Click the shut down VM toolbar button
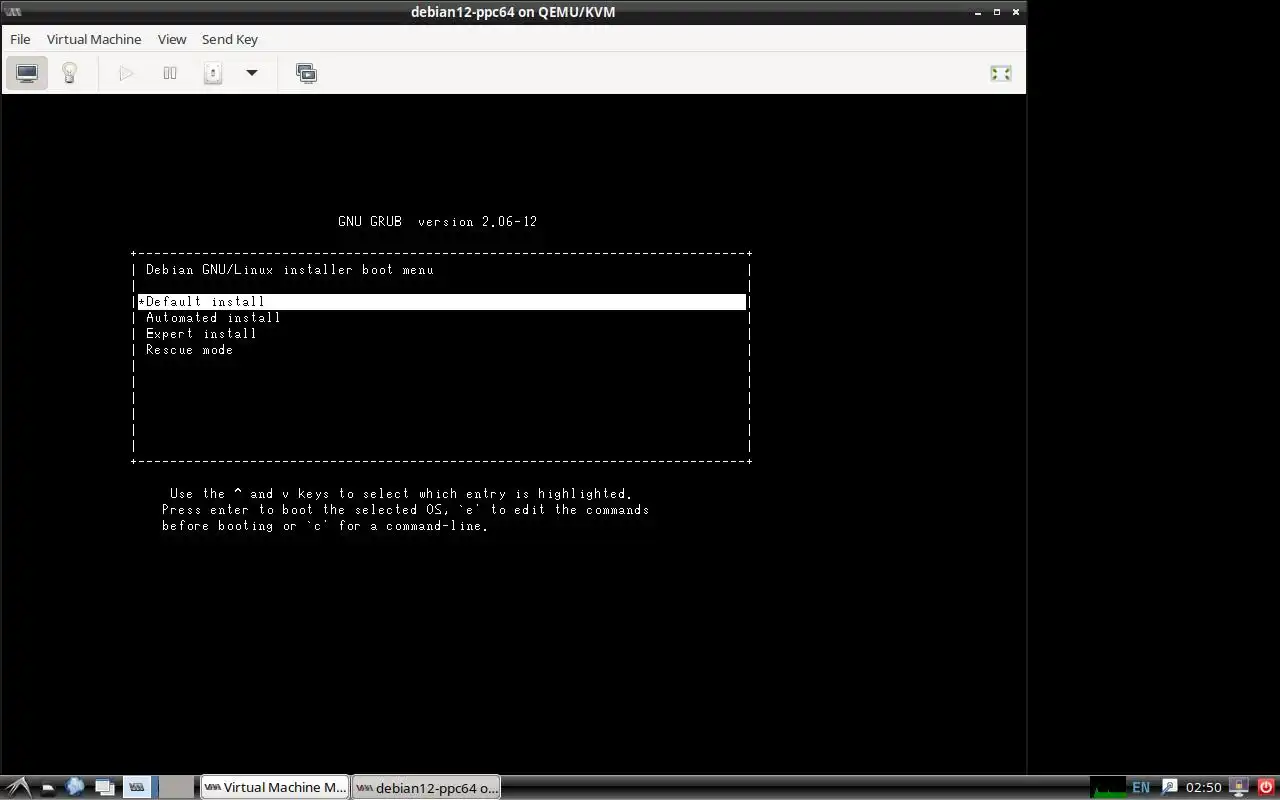 point(212,73)
